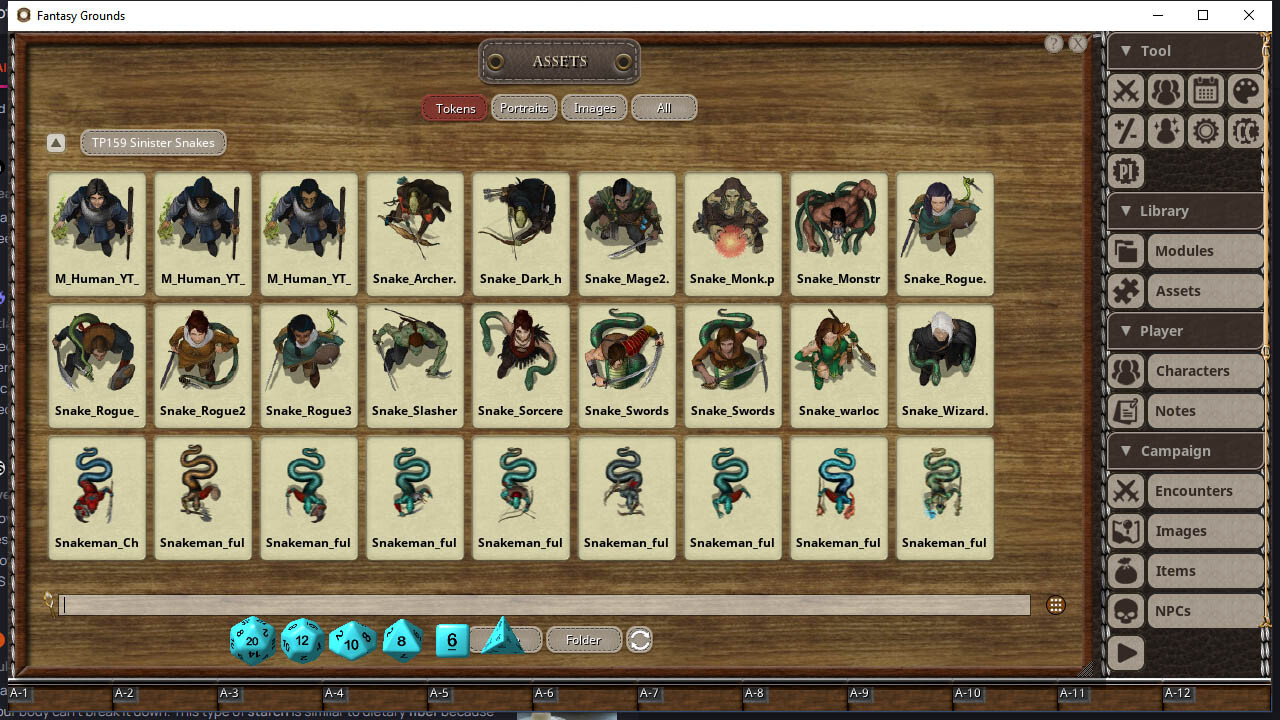Open the Options gear icon
The width and height of the screenshot is (1280, 720).
1206,131
